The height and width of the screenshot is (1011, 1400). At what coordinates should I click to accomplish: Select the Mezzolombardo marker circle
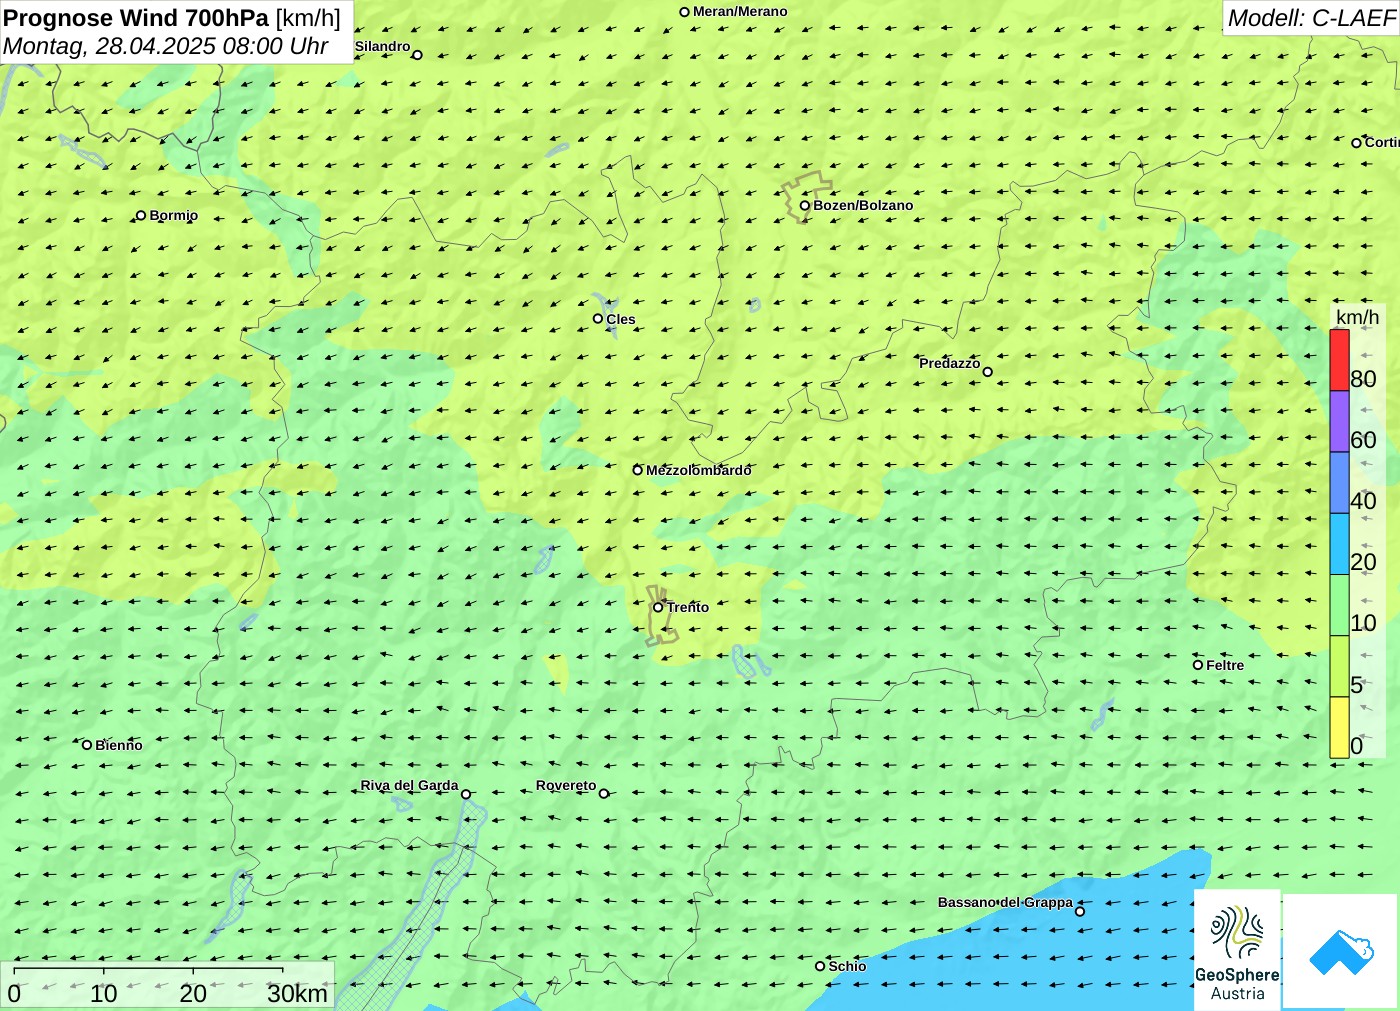pyautogui.click(x=637, y=470)
